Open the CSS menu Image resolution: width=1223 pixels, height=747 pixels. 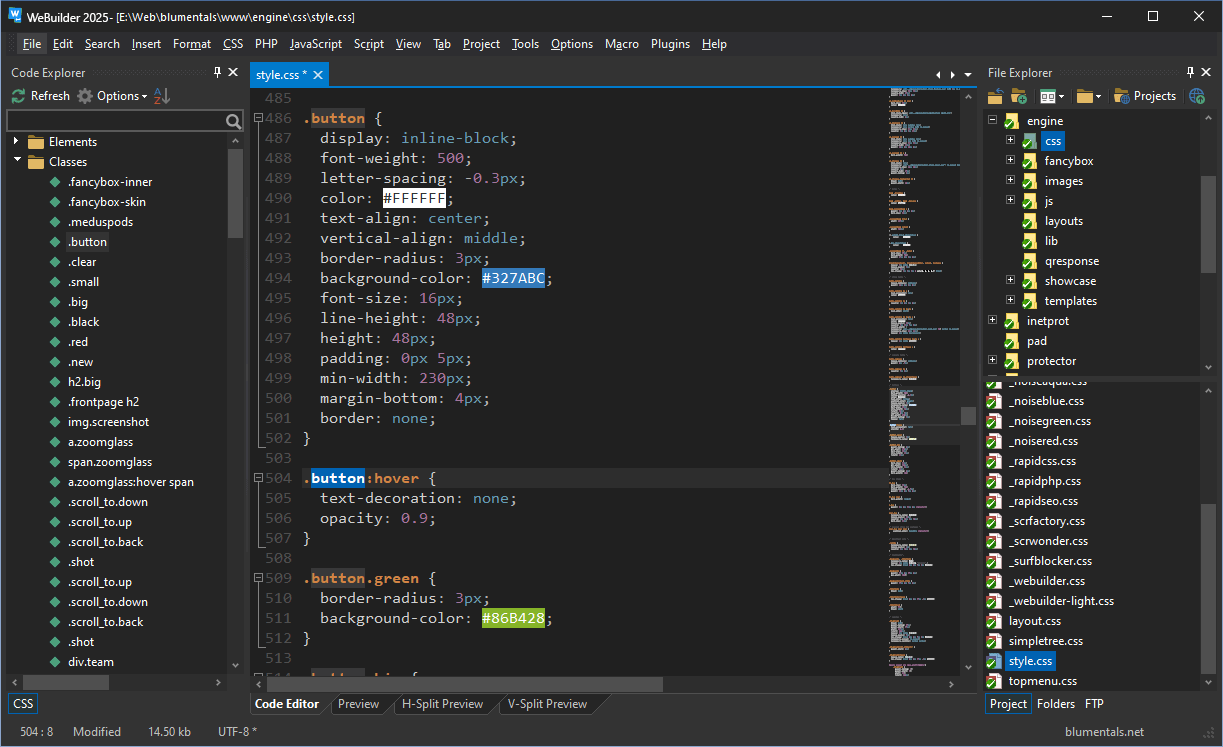coord(233,44)
